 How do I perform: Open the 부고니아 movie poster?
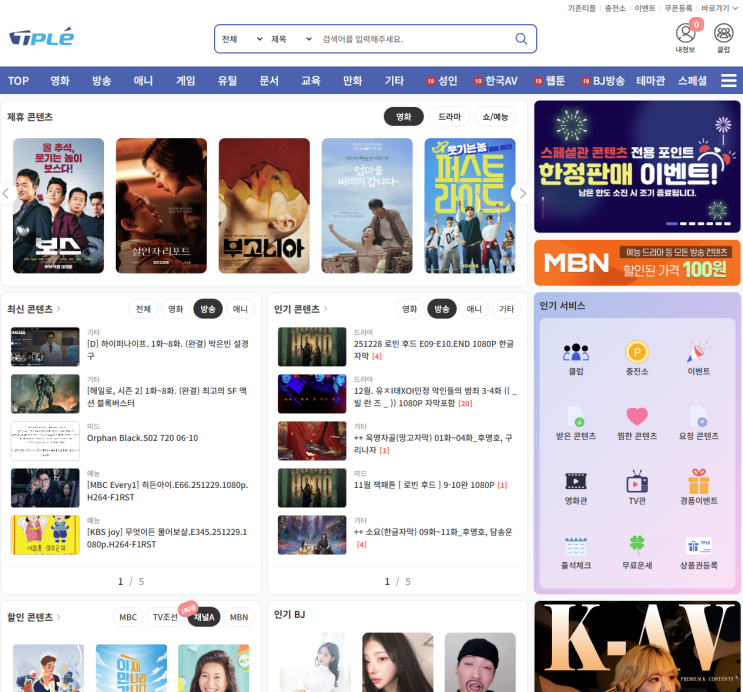264,205
